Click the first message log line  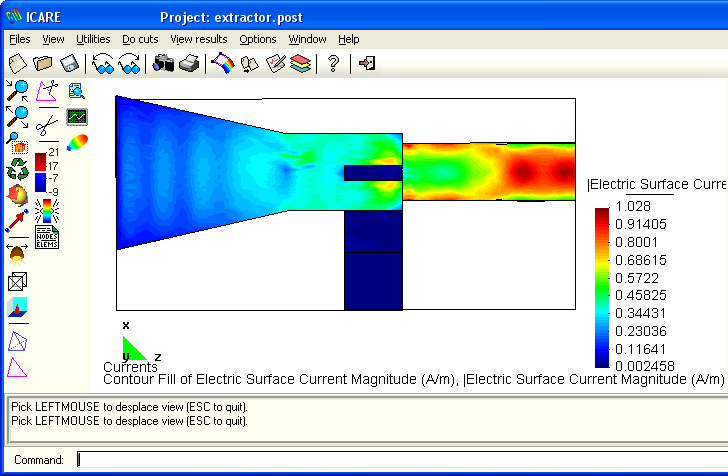click(130, 407)
